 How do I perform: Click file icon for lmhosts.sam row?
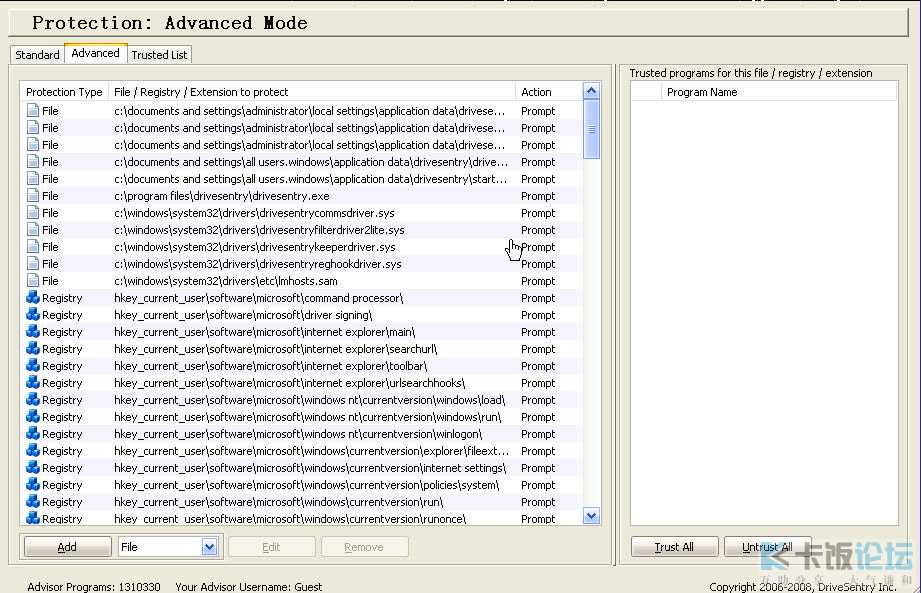[33, 281]
